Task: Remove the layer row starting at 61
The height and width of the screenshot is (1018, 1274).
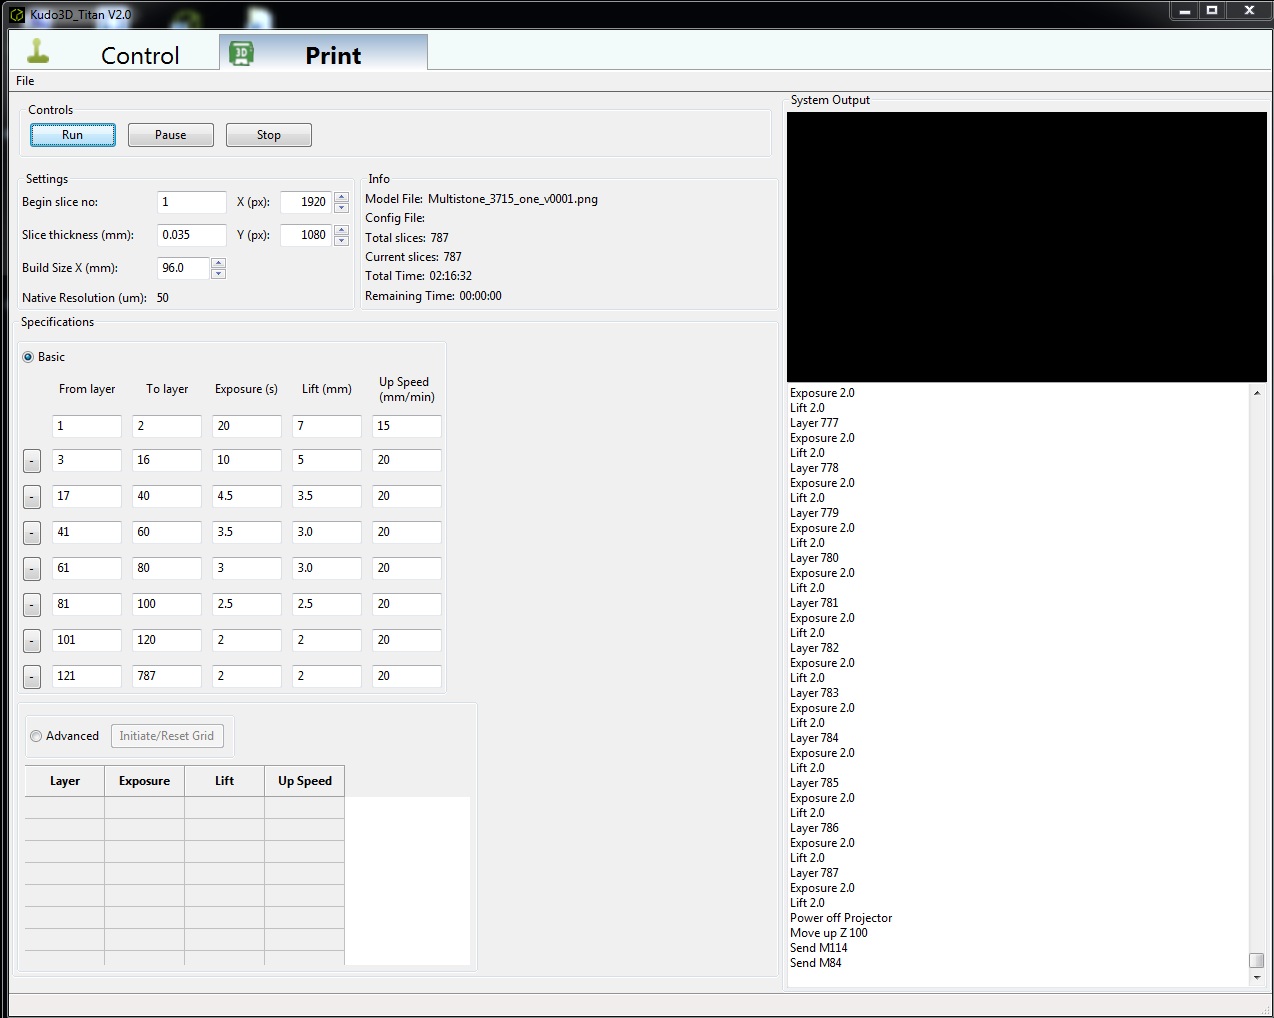Action: click(32, 569)
